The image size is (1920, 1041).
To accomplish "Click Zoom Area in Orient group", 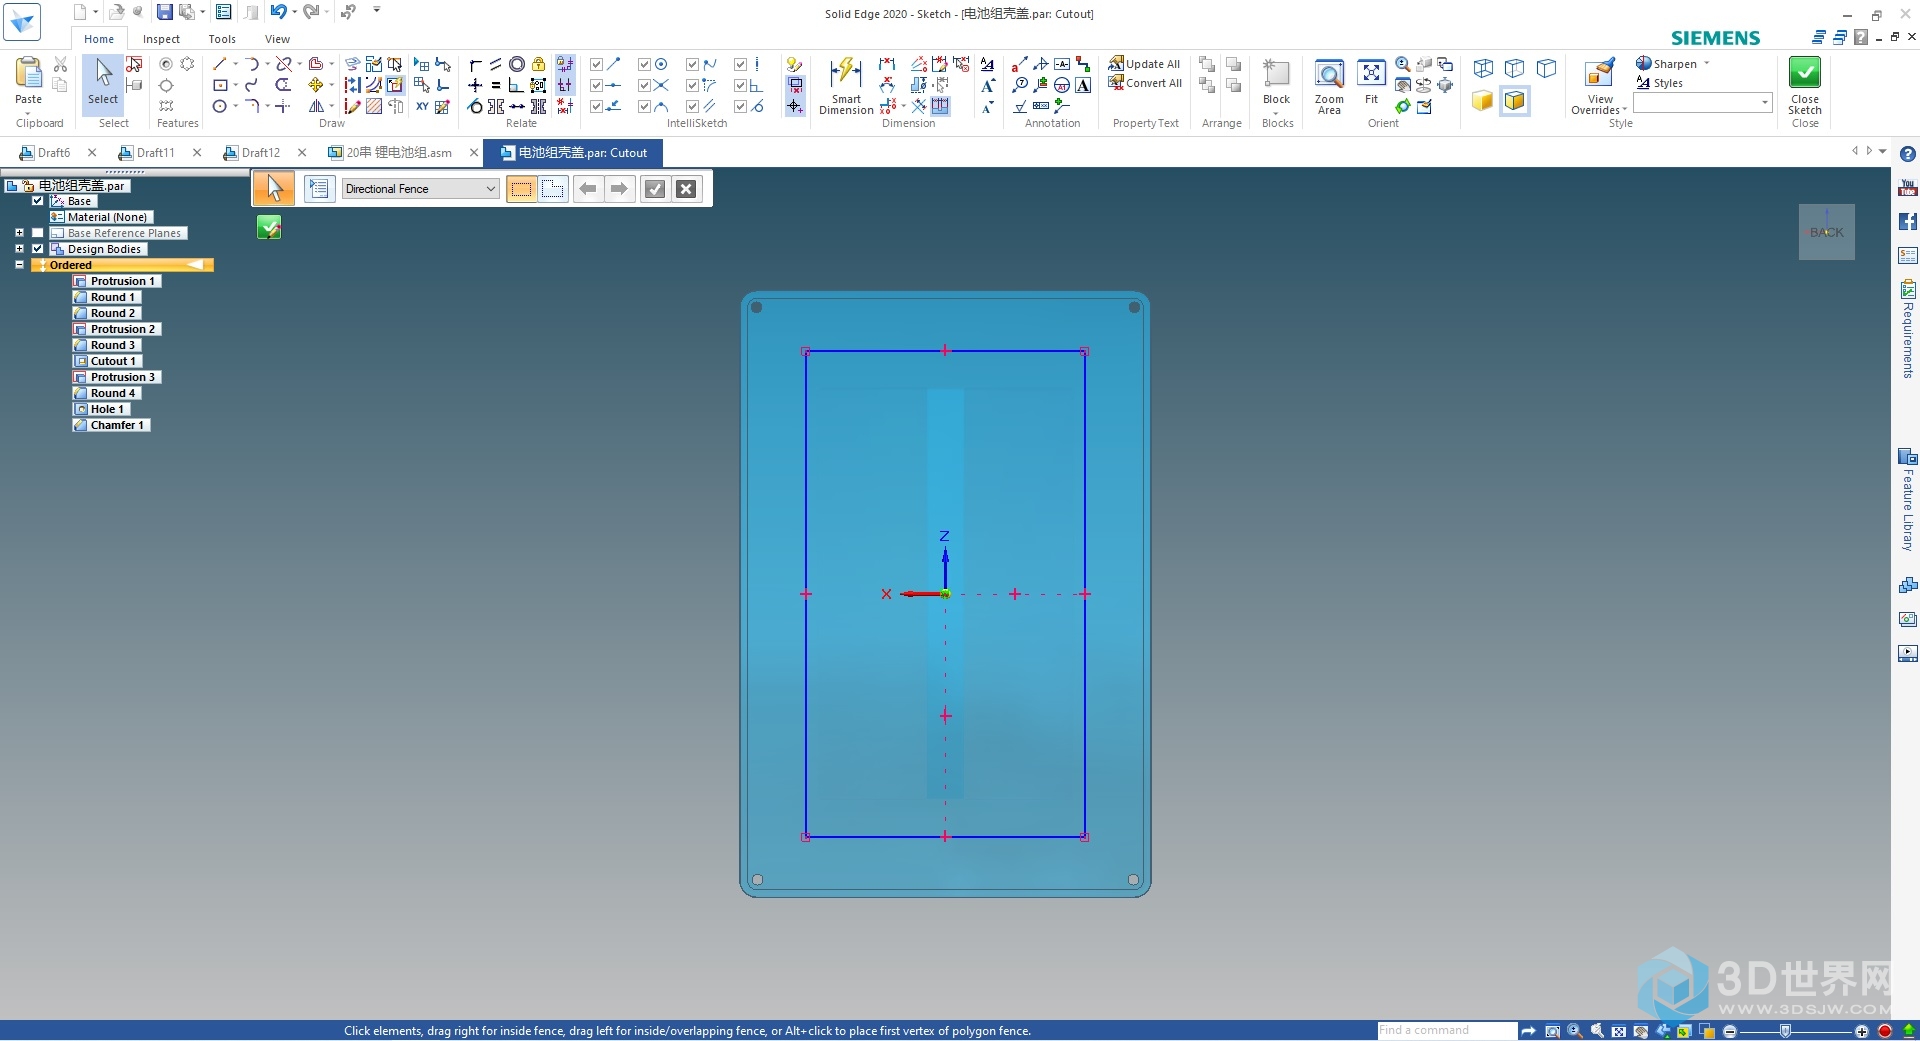I will tap(1329, 86).
